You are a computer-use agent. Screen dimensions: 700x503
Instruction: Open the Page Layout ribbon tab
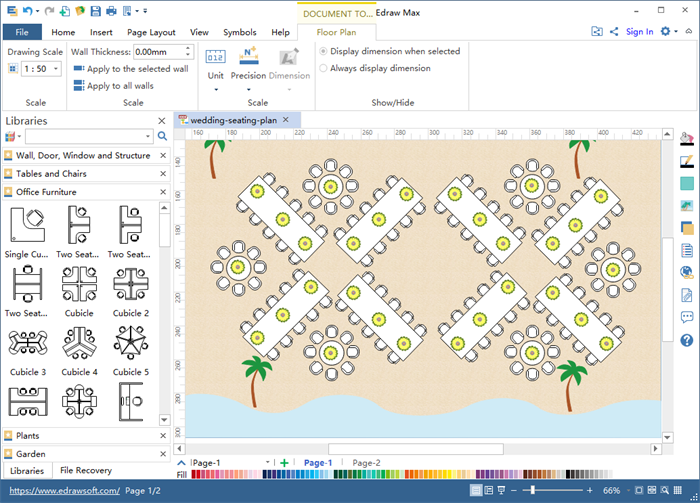coord(151,32)
